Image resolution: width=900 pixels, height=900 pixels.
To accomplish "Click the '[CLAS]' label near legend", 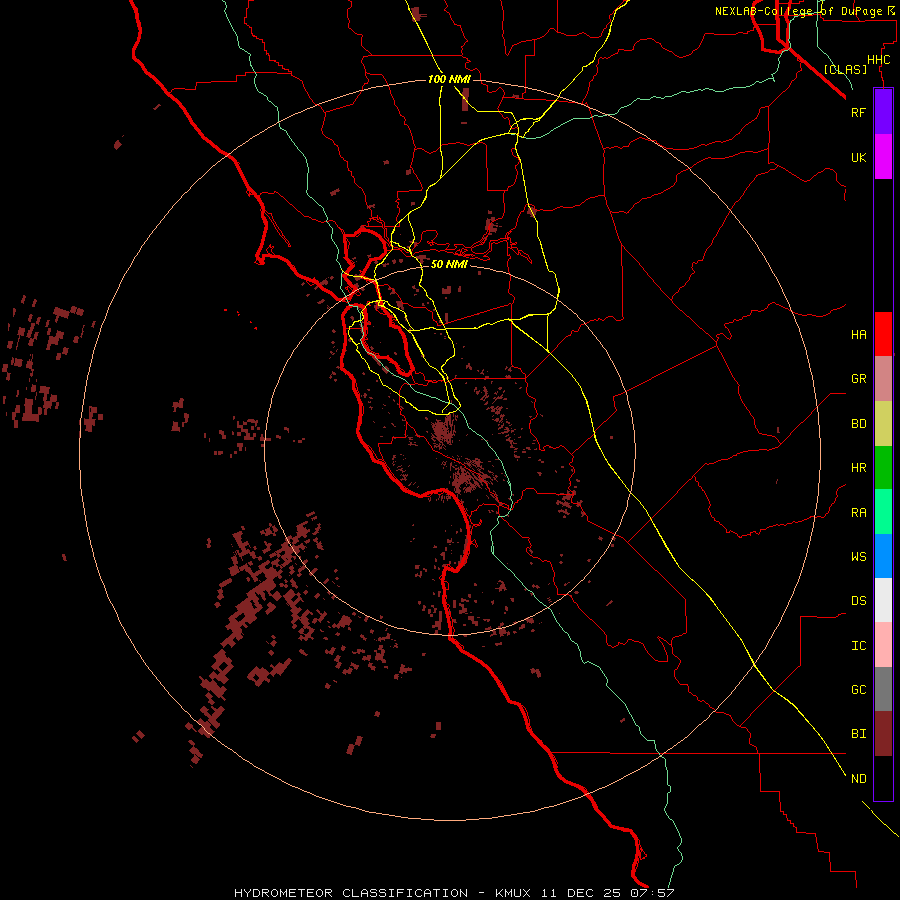I will (845, 69).
